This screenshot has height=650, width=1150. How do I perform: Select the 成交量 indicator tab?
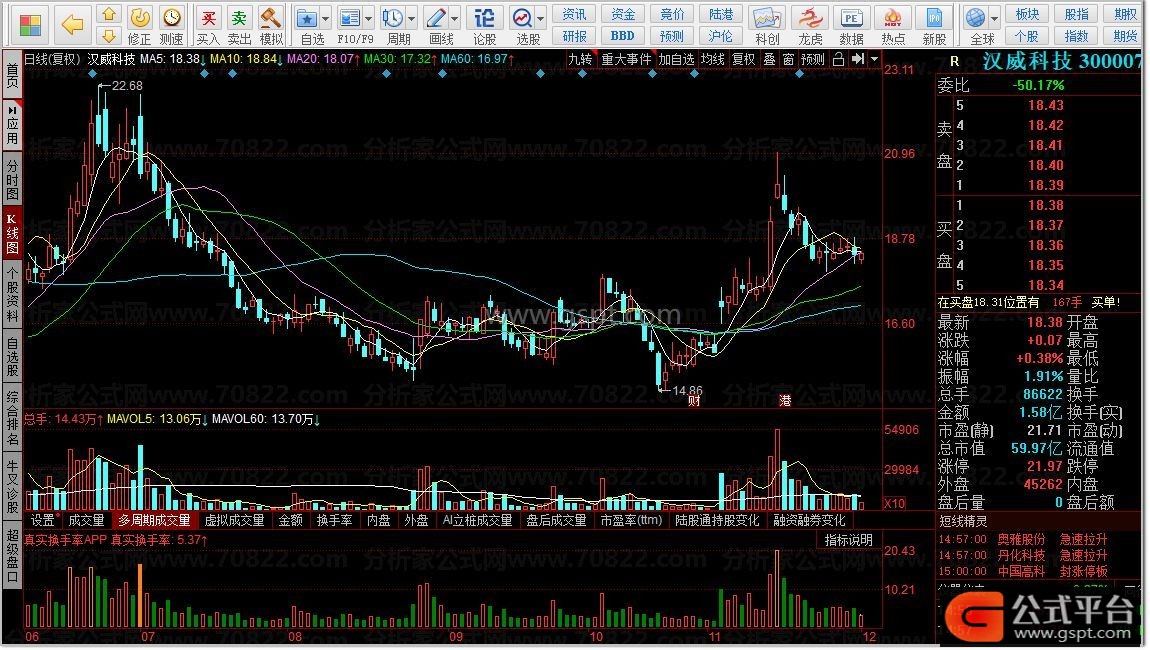click(87, 520)
